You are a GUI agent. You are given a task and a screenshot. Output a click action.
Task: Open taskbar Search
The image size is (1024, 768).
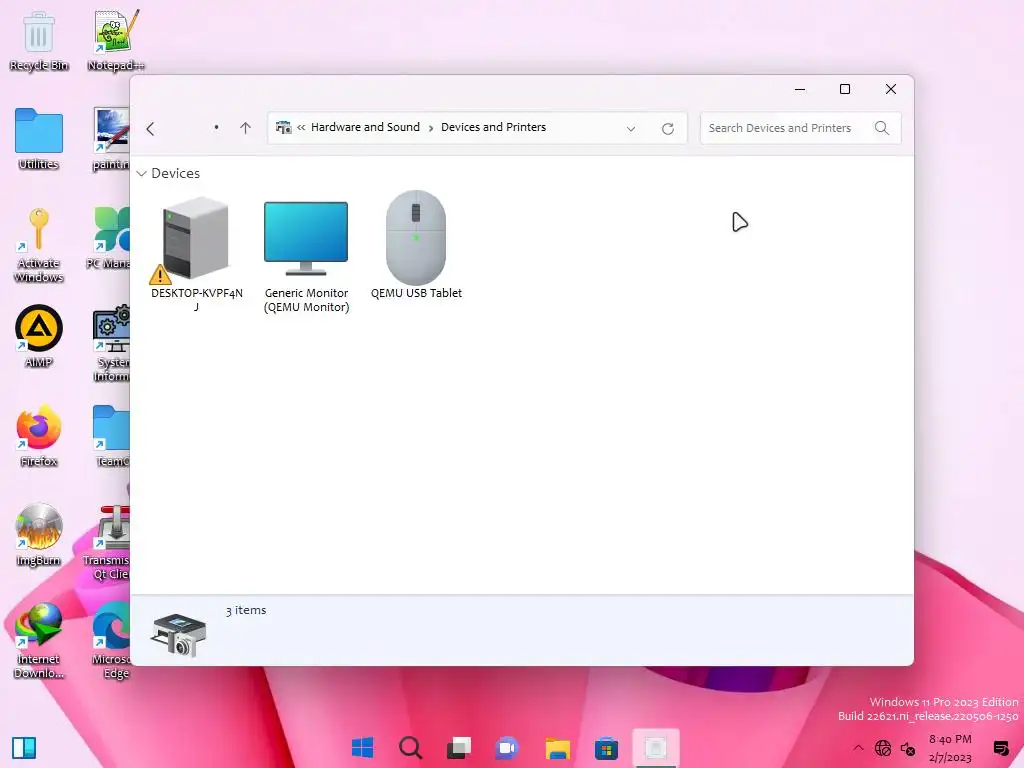click(411, 748)
